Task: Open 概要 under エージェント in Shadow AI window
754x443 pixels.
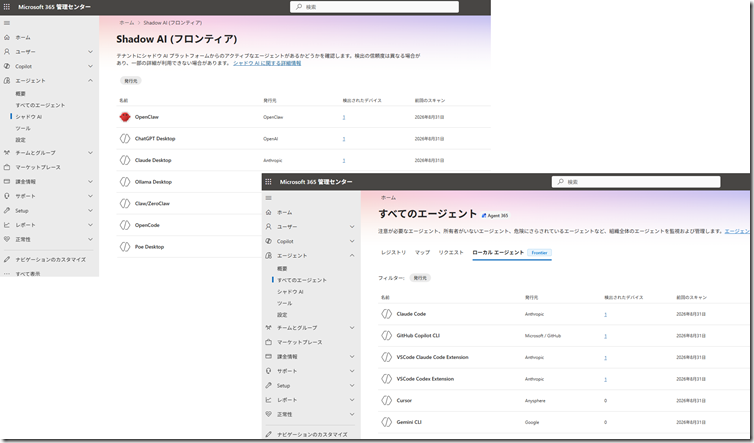Action: [x=20, y=94]
